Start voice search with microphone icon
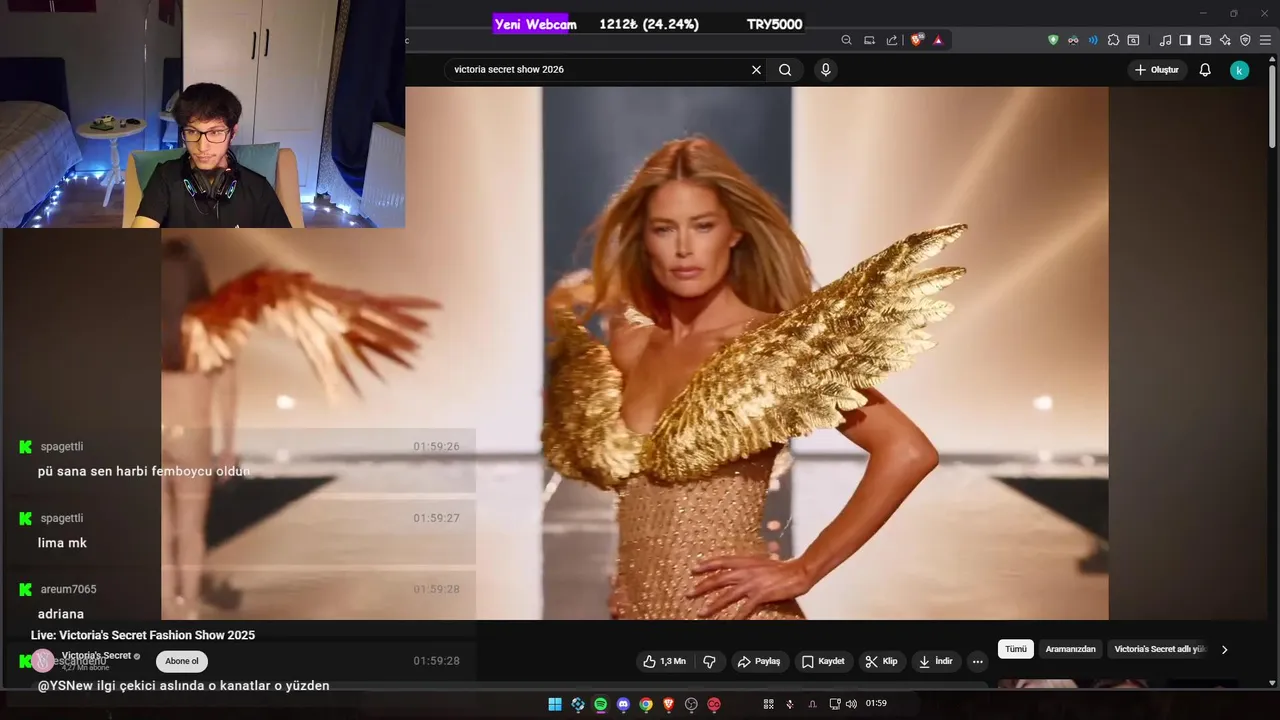 point(825,70)
